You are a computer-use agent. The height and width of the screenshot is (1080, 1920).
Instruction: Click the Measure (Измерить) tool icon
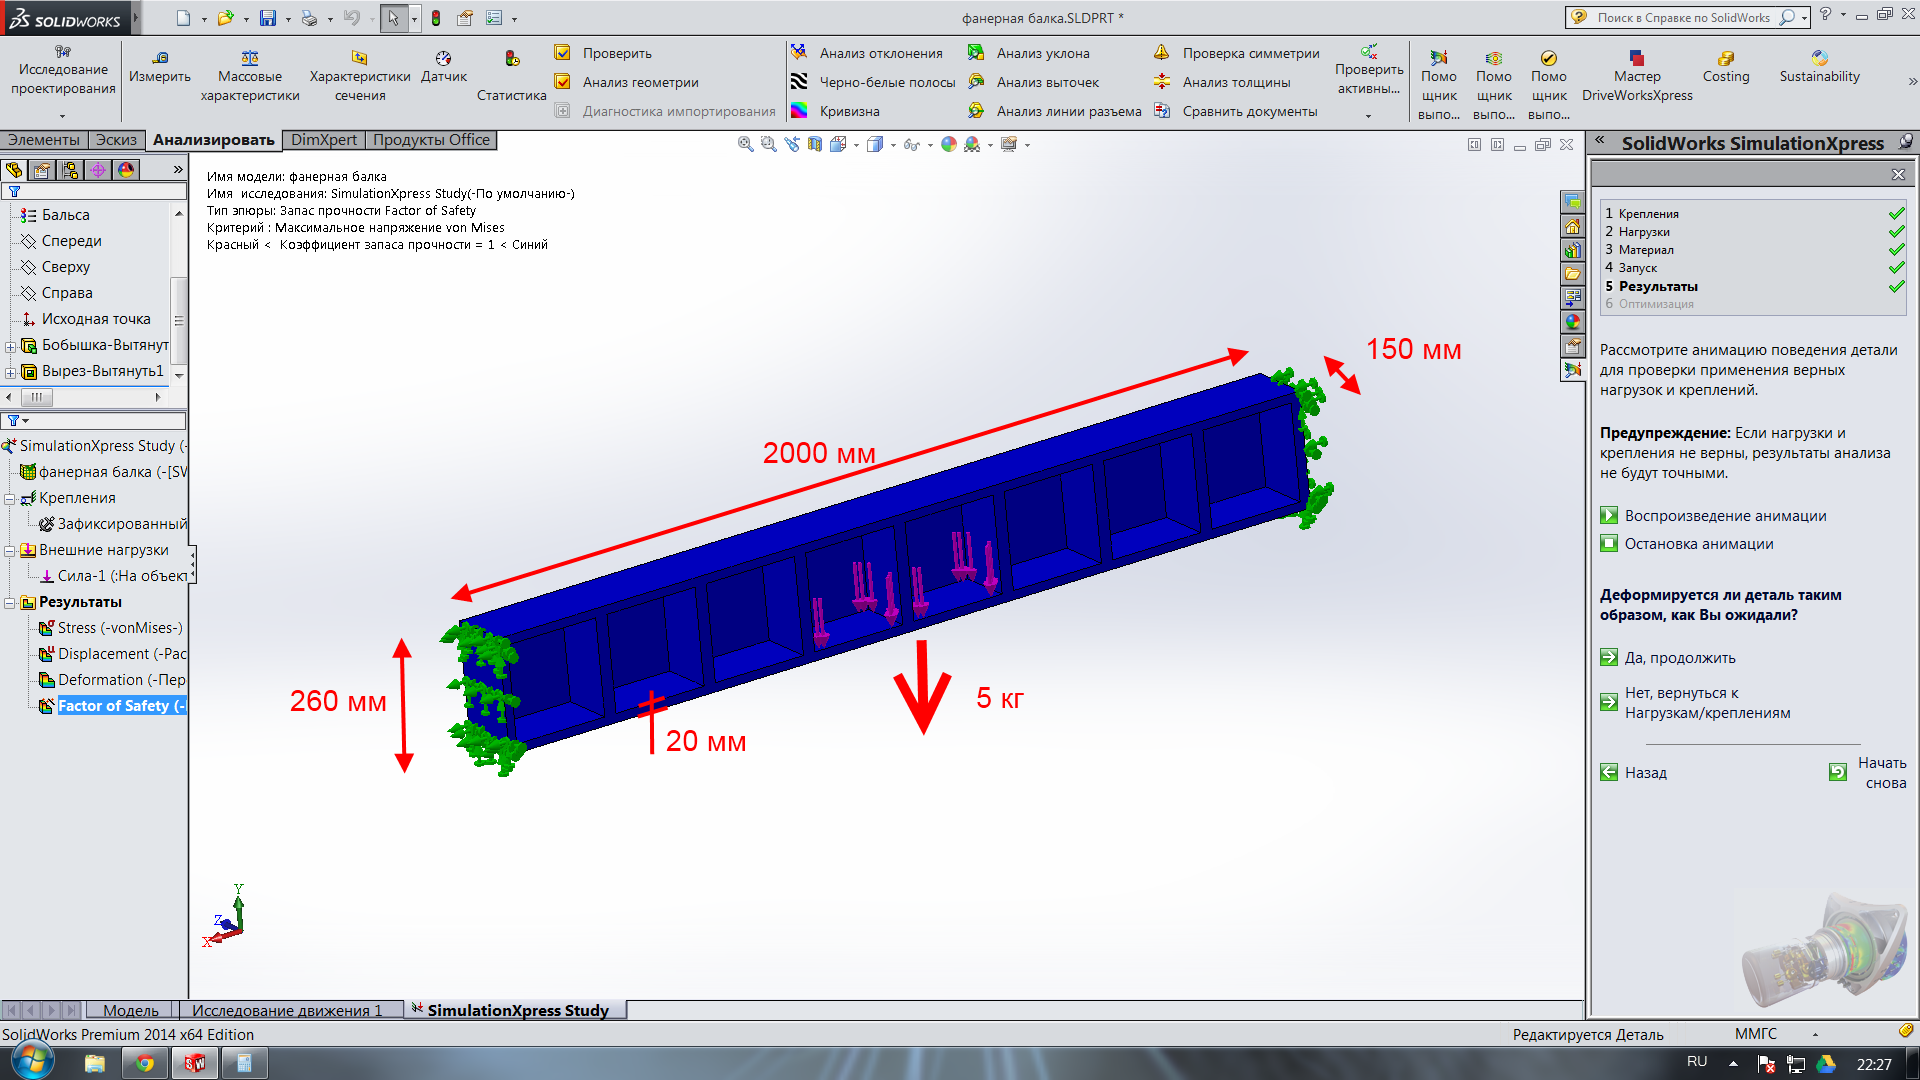pyautogui.click(x=160, y=58)
